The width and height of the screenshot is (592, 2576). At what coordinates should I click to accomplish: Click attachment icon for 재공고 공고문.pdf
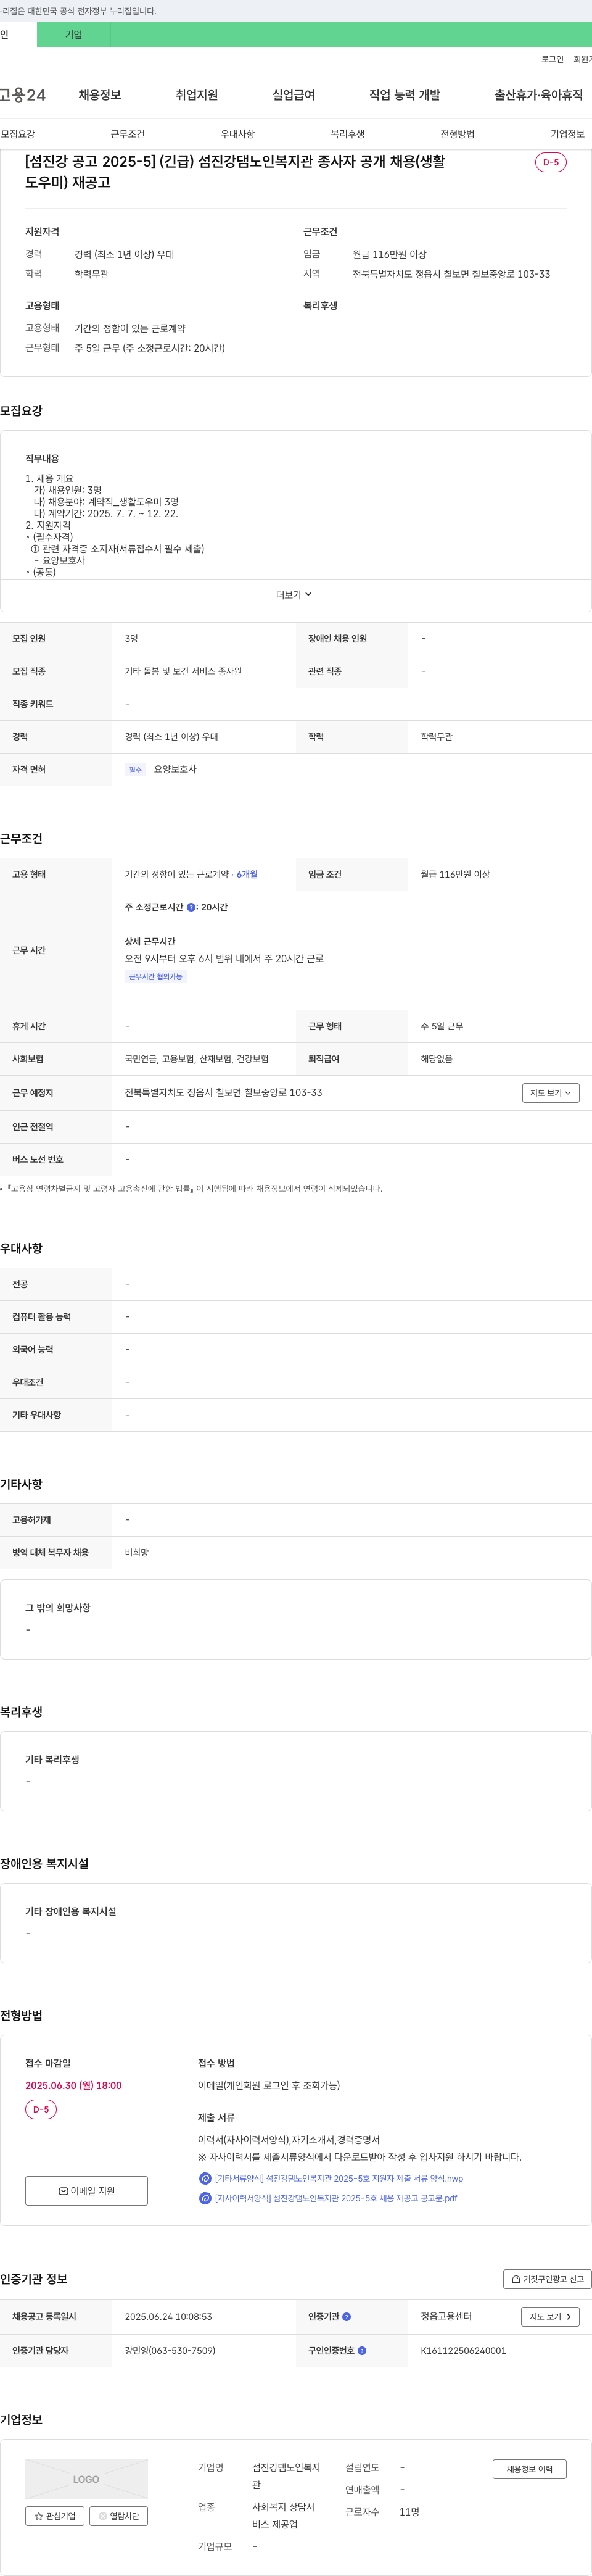coord(205,2198)
